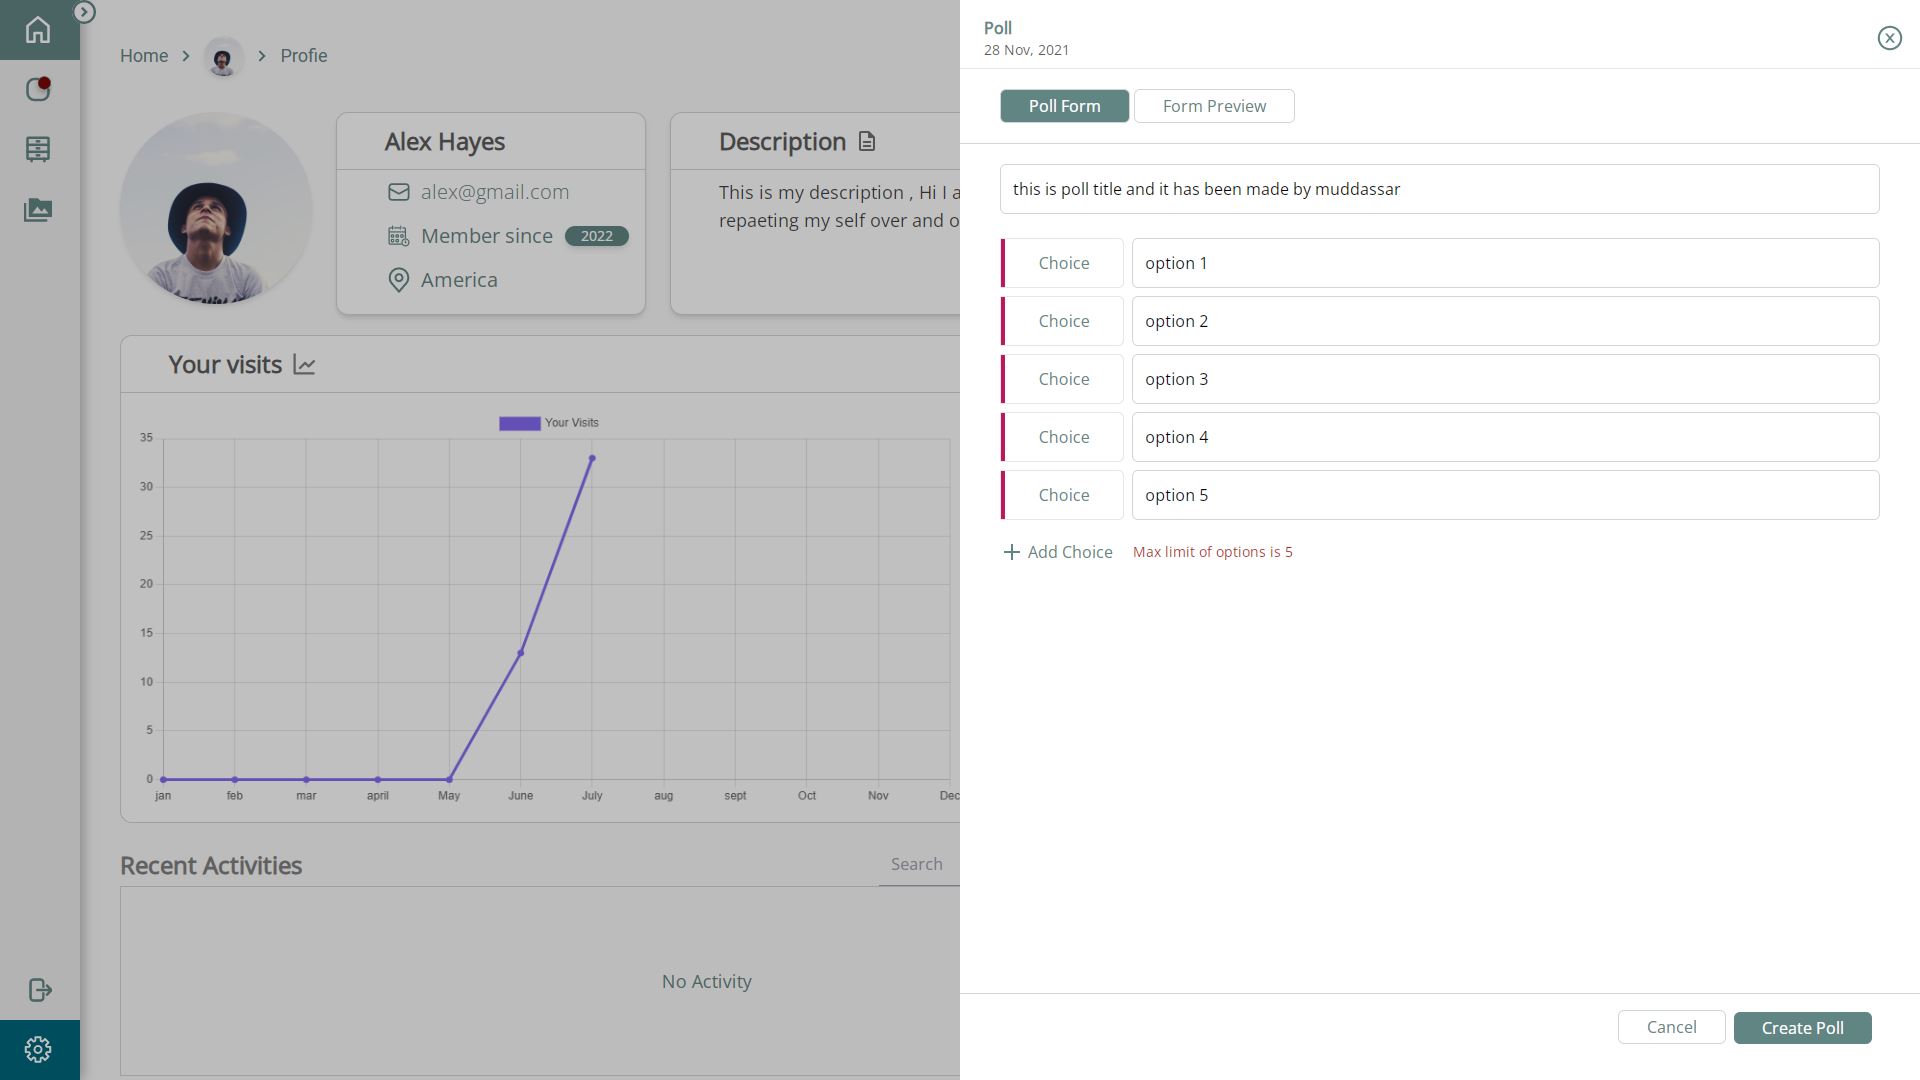
Task: Edit the option 3 input field
Action: (1506, 379)
